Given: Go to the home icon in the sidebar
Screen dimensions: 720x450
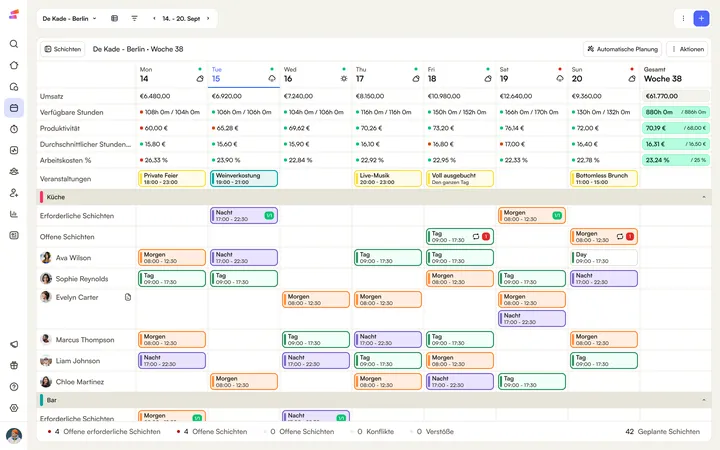Looking at the screenshot, I should [14, 65].
